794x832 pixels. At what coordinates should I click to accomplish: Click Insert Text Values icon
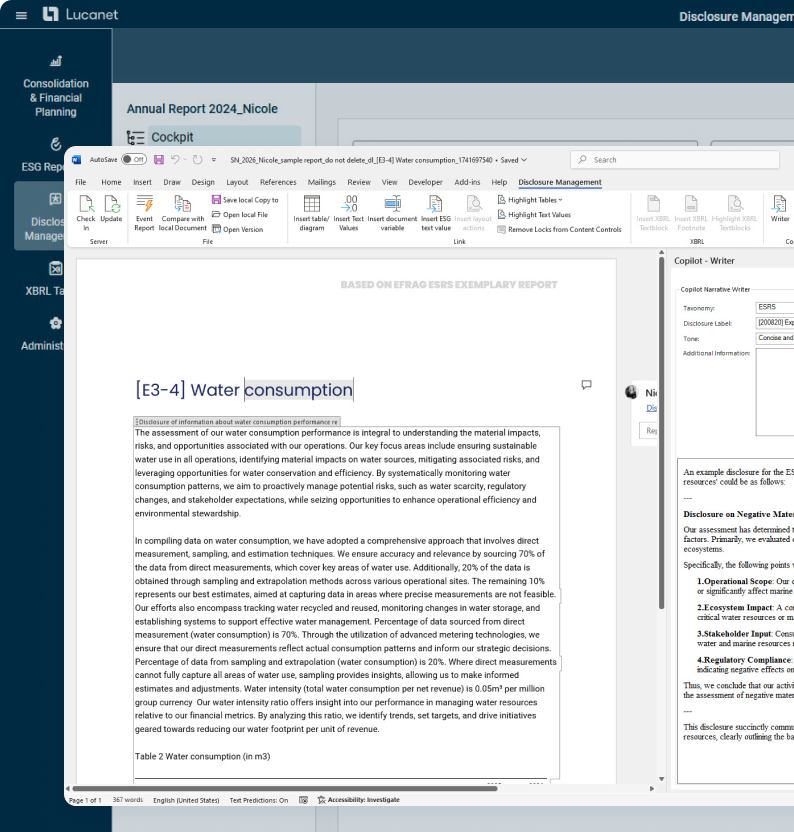click(x=348, y=205)
